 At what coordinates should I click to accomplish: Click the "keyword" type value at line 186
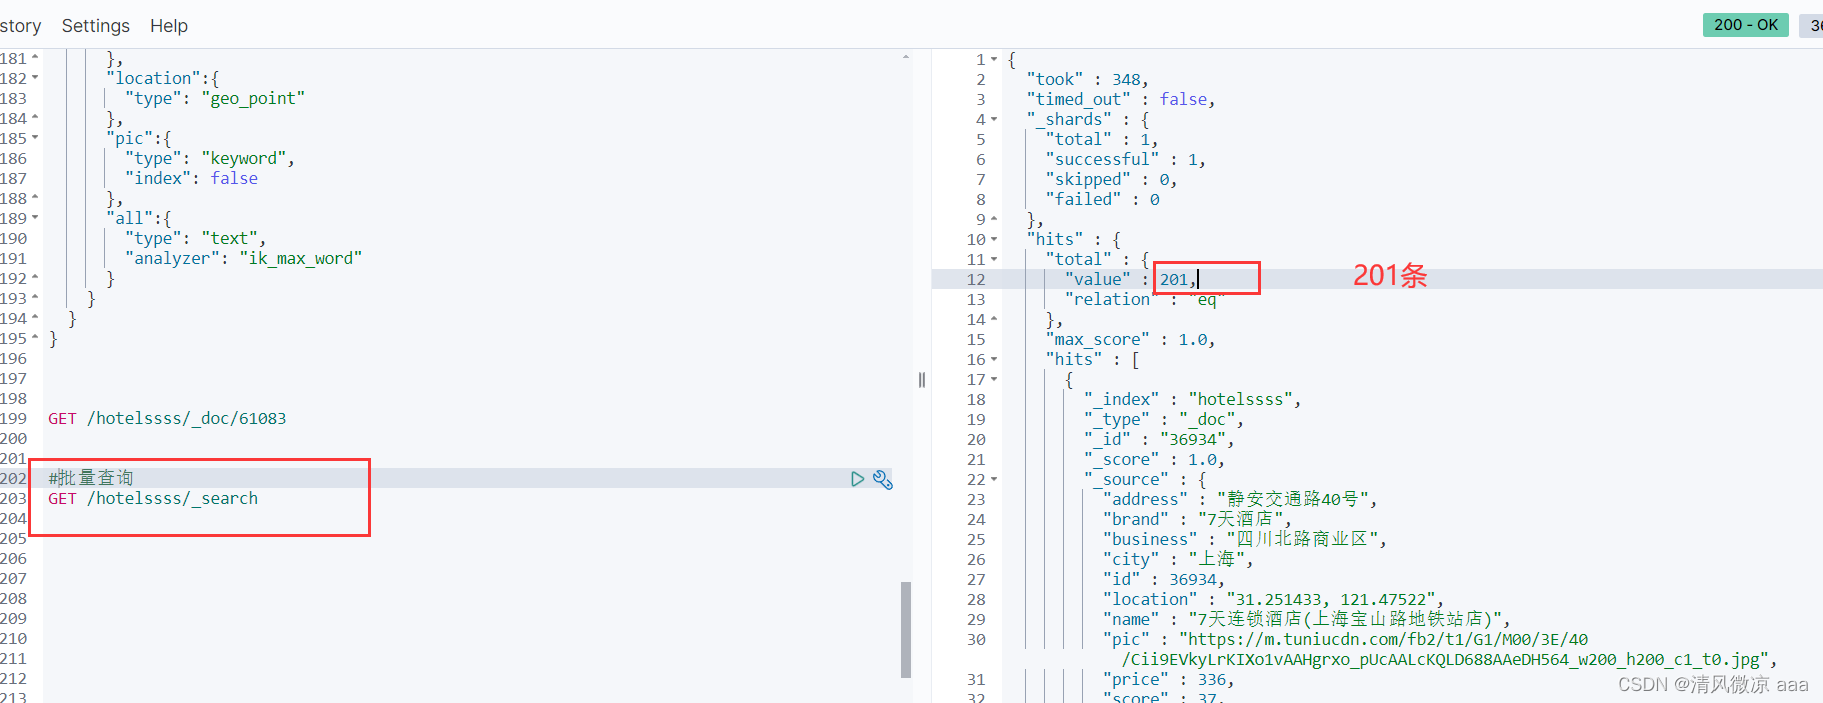(x=244, y=159)
